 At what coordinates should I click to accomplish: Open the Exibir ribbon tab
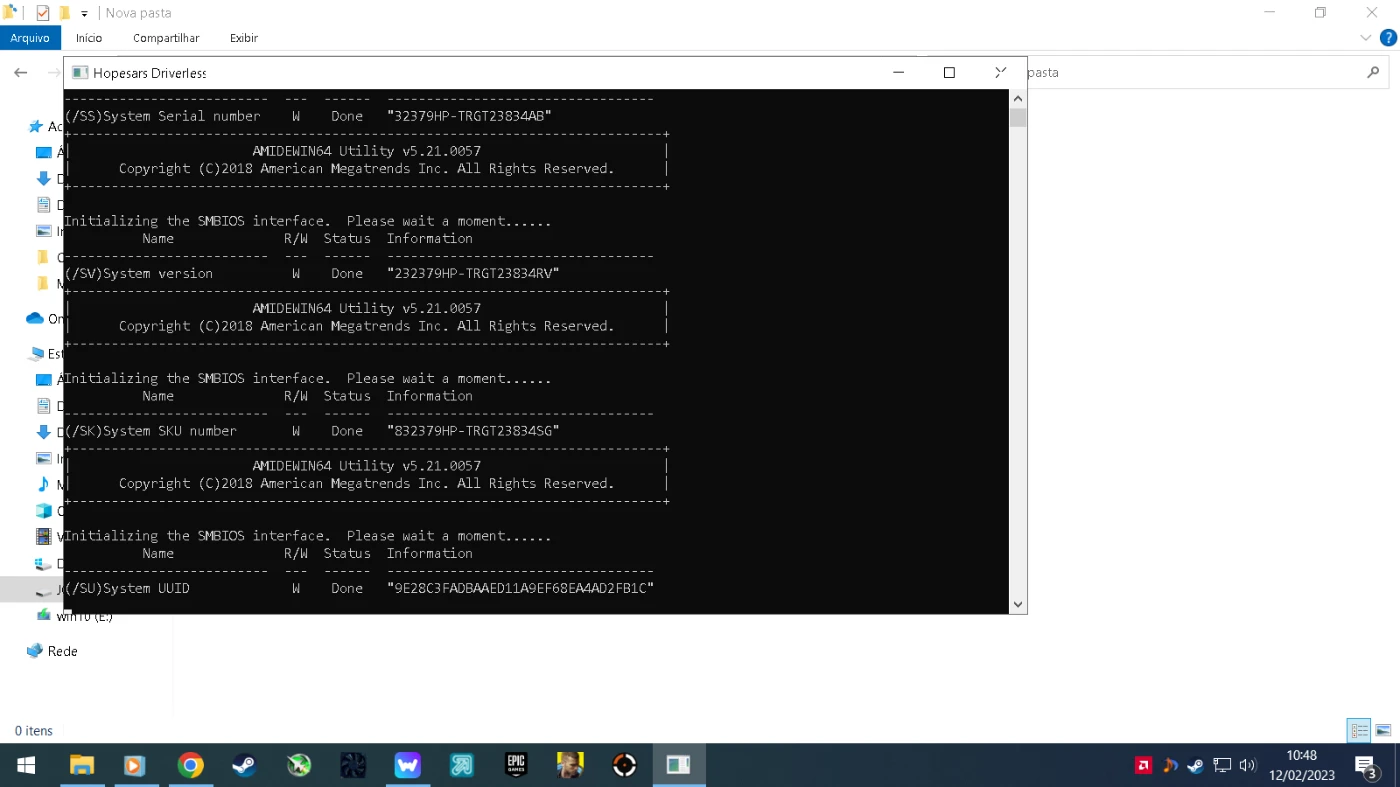click(244, 38)
